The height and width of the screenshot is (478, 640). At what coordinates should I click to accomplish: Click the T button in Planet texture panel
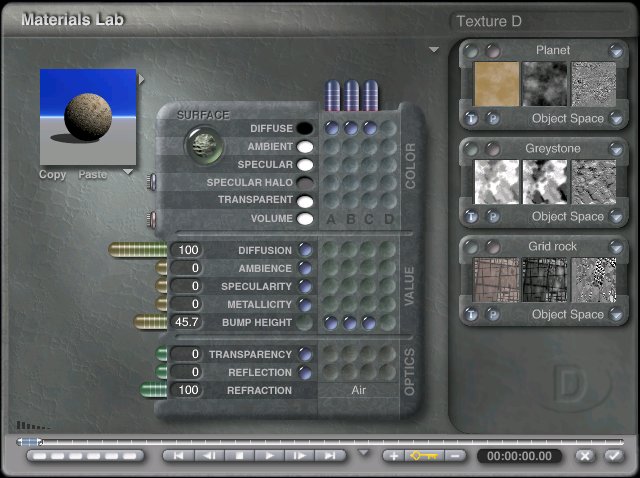[471, 119]
